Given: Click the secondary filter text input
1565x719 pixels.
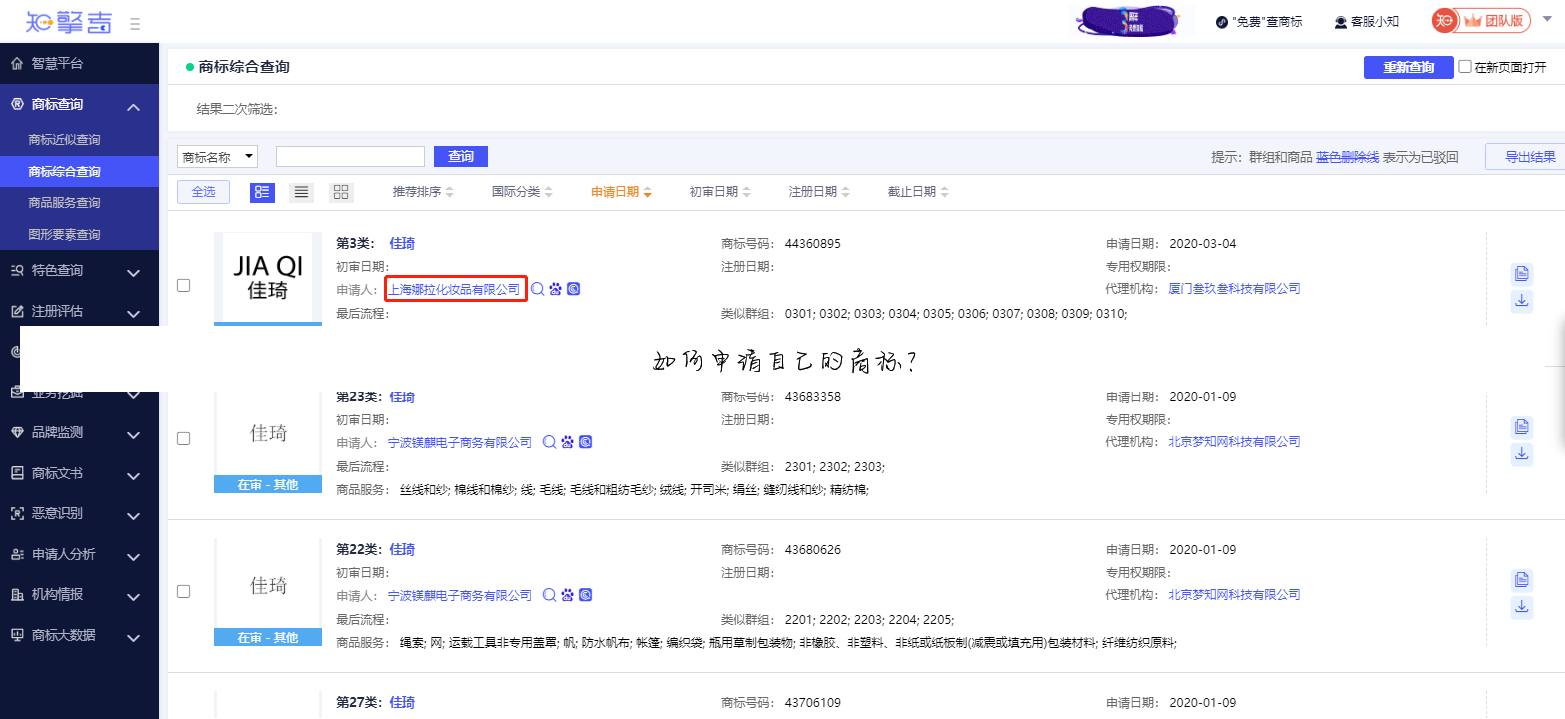Looking at the screenshot, I should [x=350, y=157].
